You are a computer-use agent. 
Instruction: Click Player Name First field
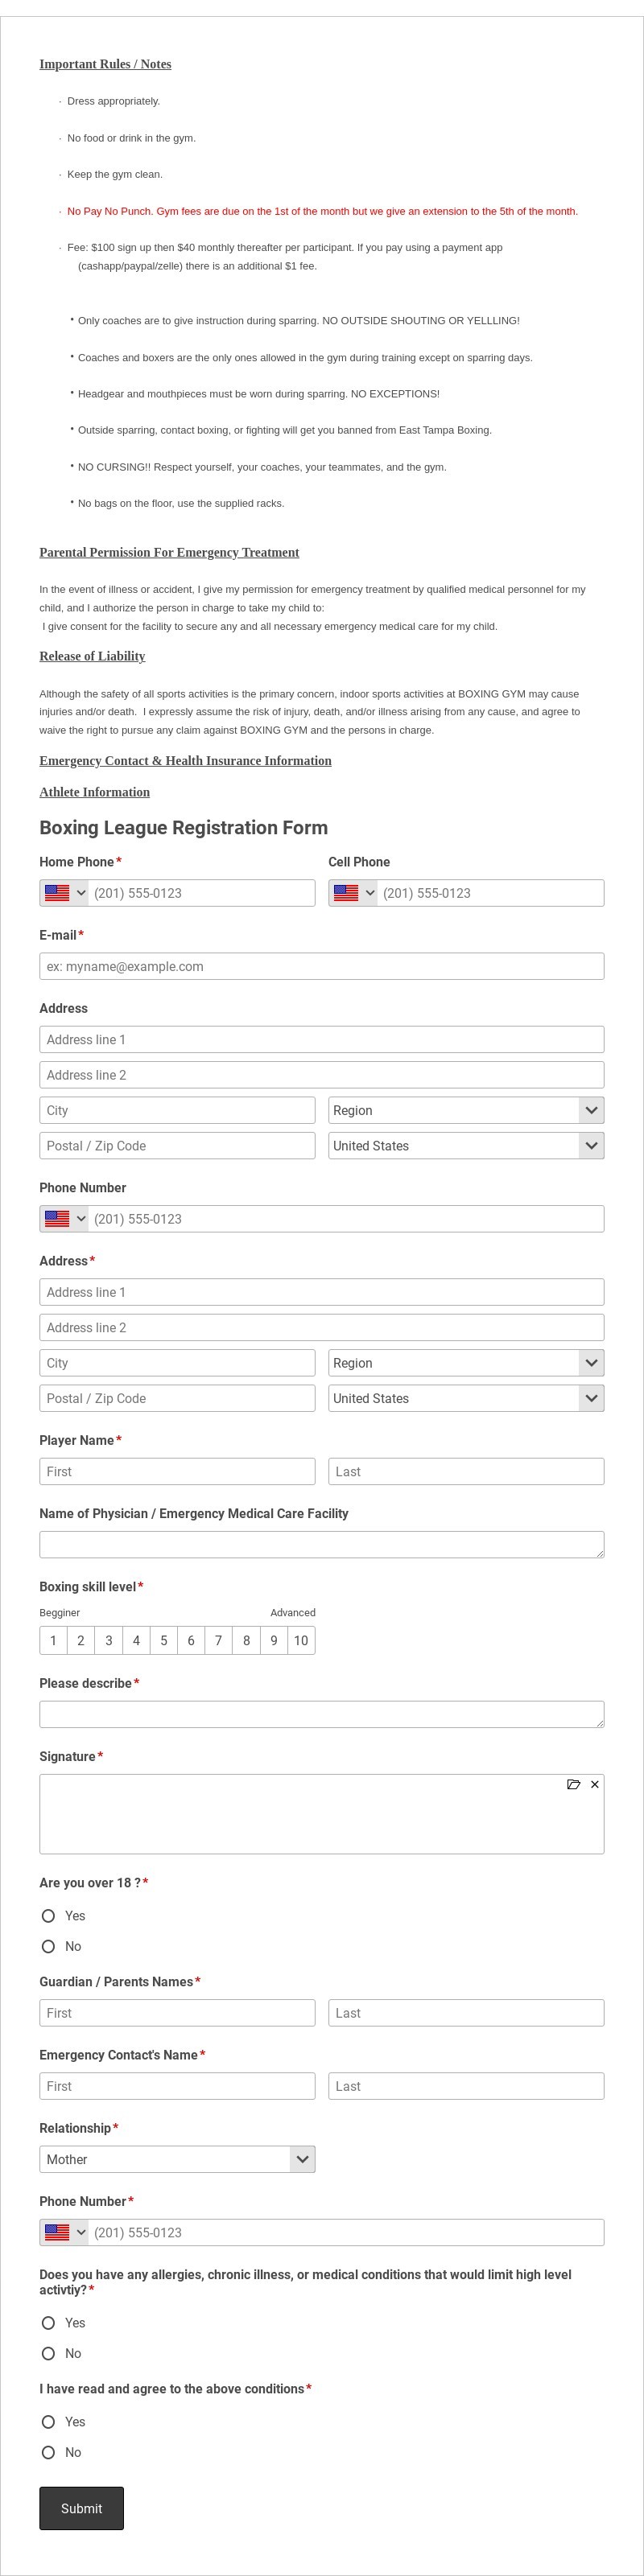pyautogui.click(x=177, y=1471)
